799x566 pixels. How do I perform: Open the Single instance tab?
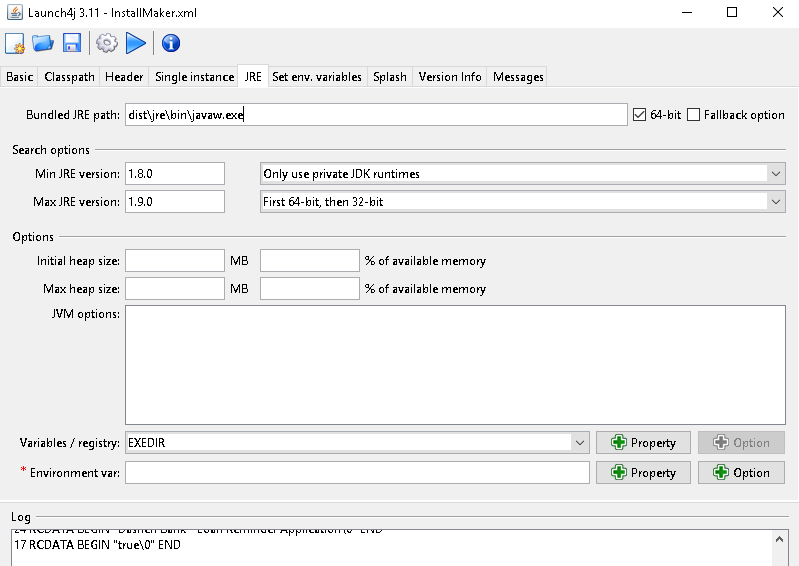click(194, 77)
